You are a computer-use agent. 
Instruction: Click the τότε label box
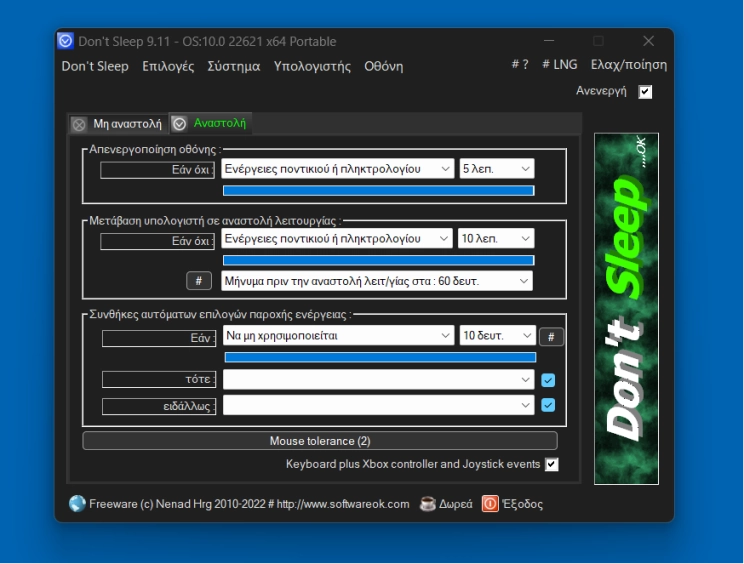[159, 379]
